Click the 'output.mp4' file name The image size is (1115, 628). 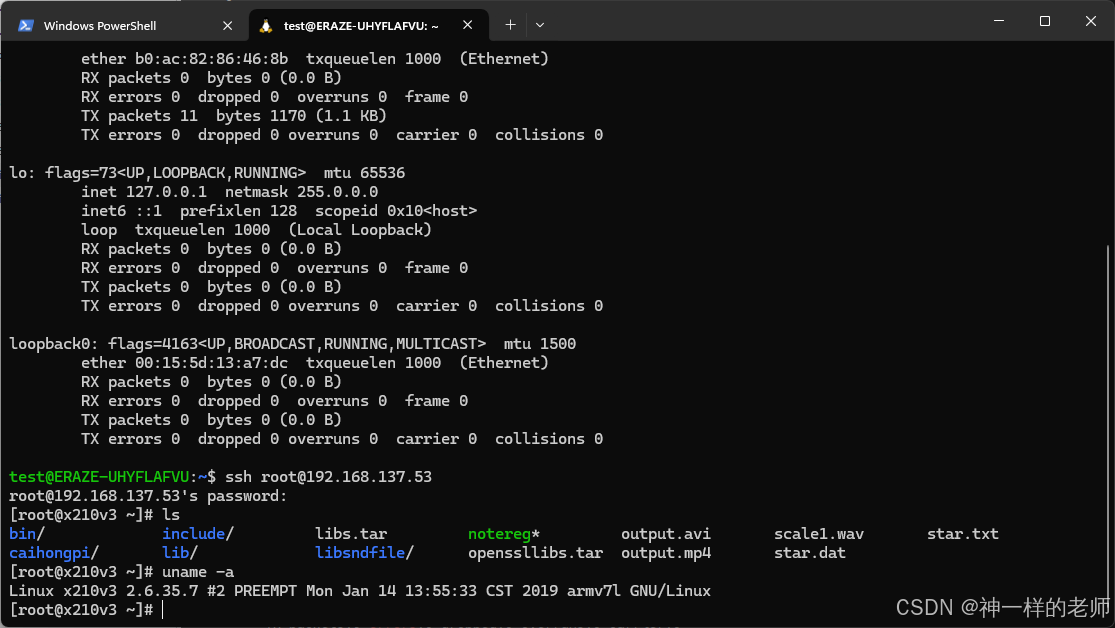(666, 553)
